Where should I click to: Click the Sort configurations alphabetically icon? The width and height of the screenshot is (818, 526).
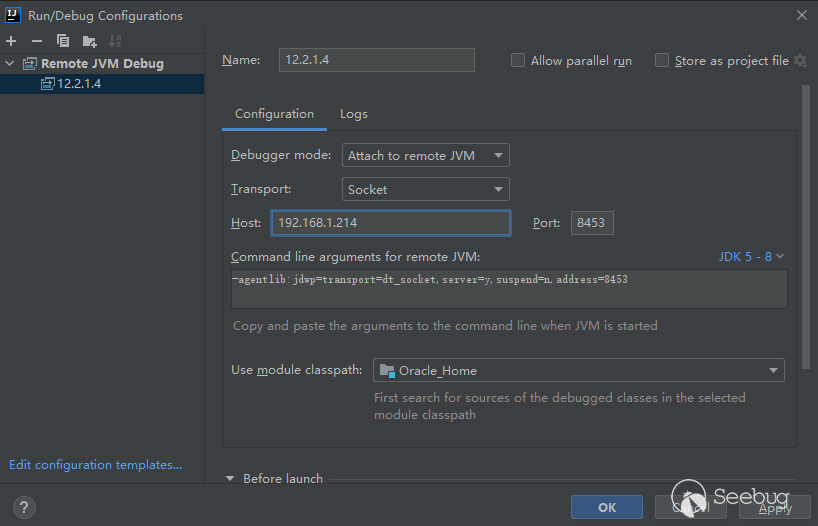click(x=116, y=41)
